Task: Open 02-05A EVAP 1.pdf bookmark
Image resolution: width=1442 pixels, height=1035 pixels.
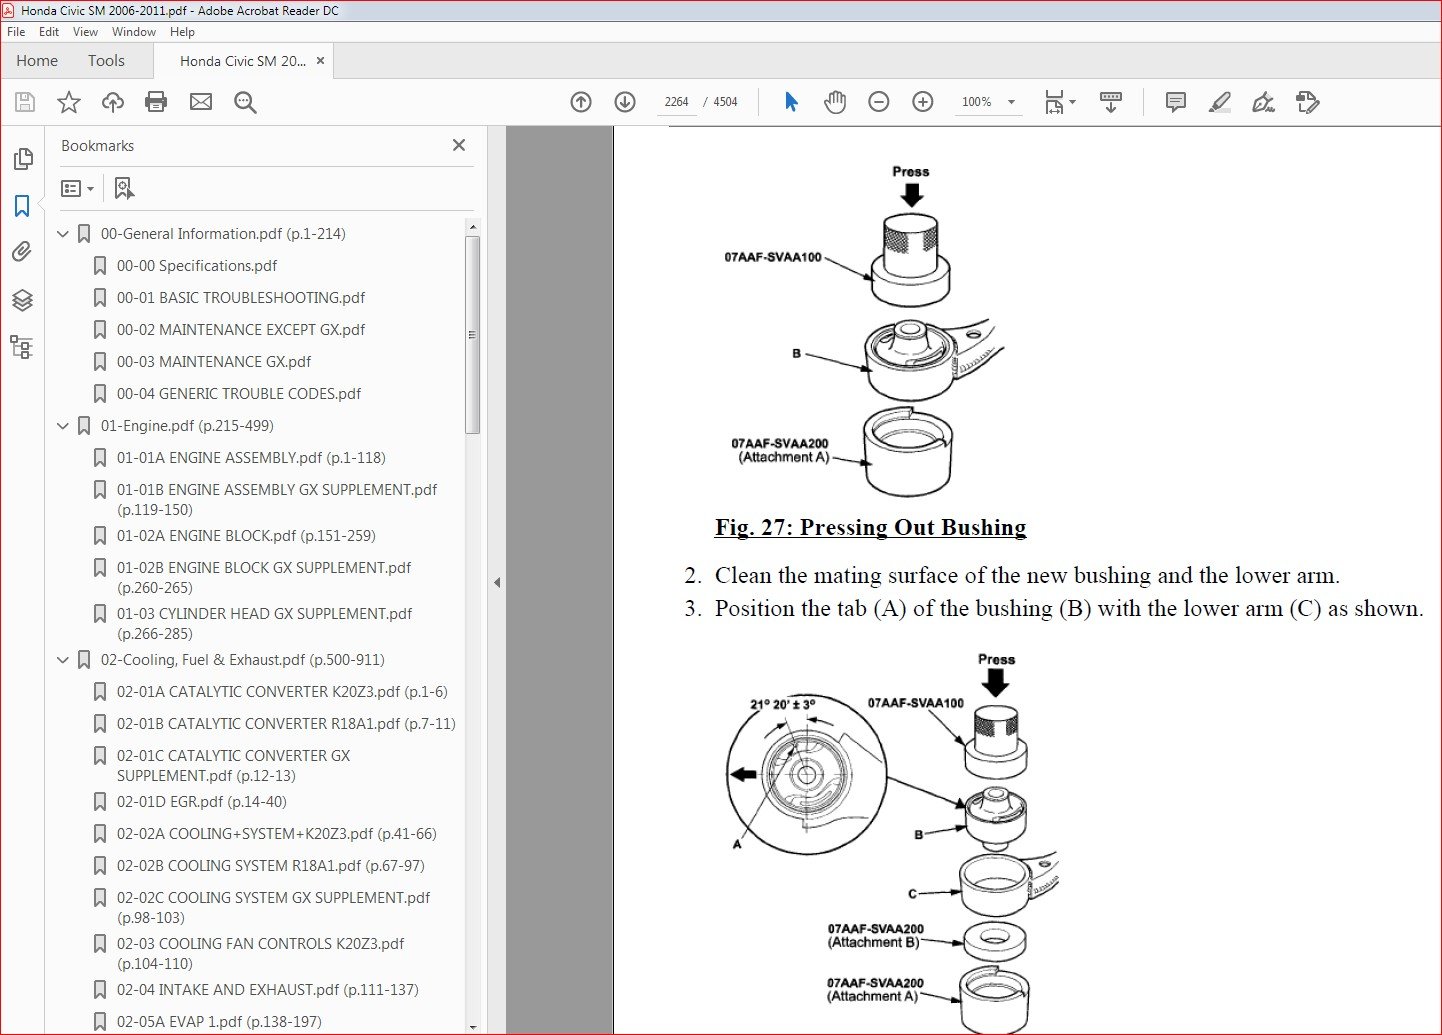Action: pyautogui.click(x=219, y=1022)
